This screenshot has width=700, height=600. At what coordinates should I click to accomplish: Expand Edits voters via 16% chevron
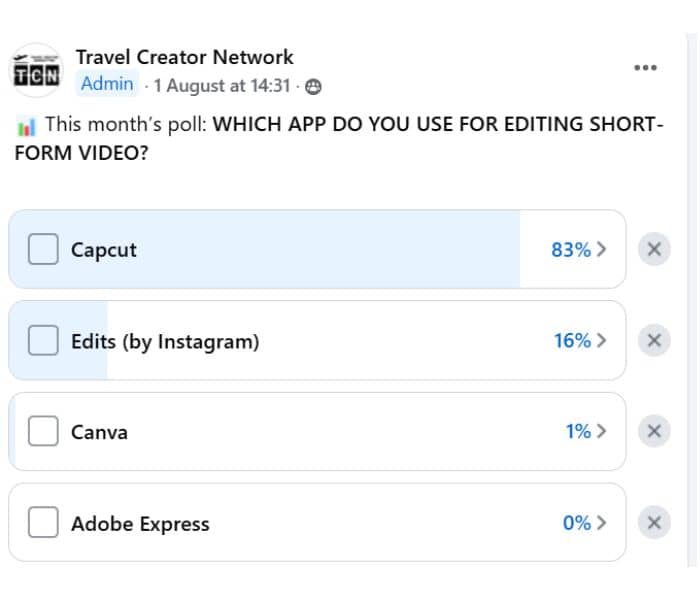(x=601, y=340)
